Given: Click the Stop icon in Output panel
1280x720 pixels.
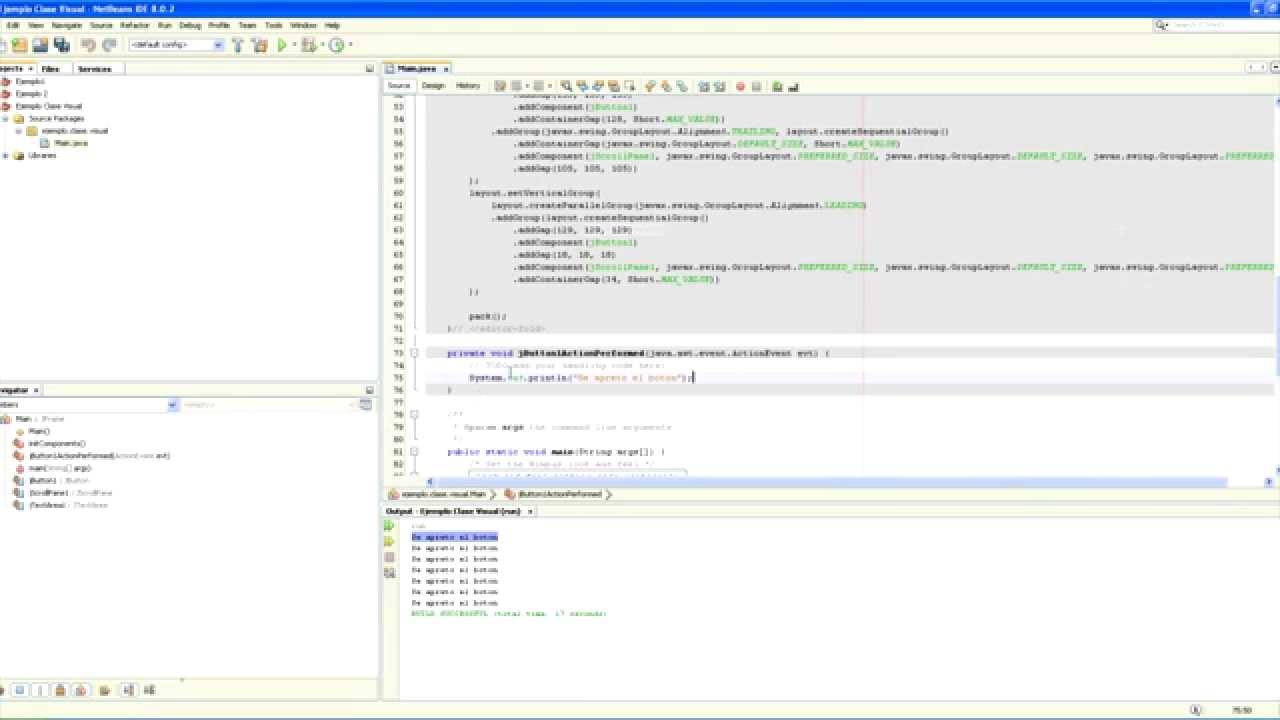Looking at the screenshot, I should click(389, 557).
